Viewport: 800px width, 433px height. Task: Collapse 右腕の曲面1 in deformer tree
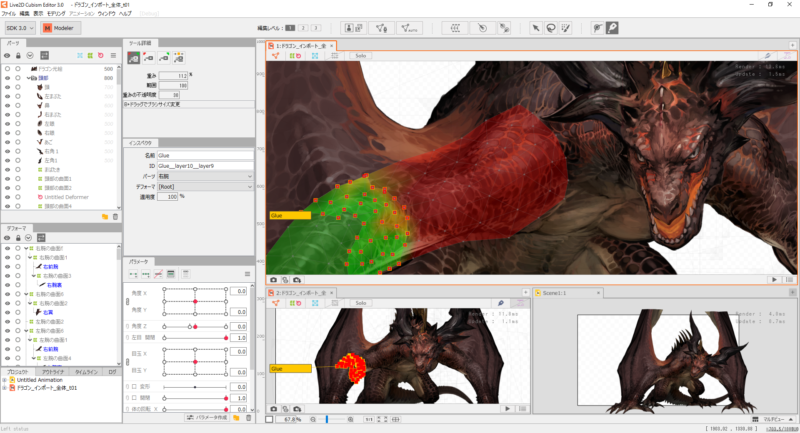[30, 257]
